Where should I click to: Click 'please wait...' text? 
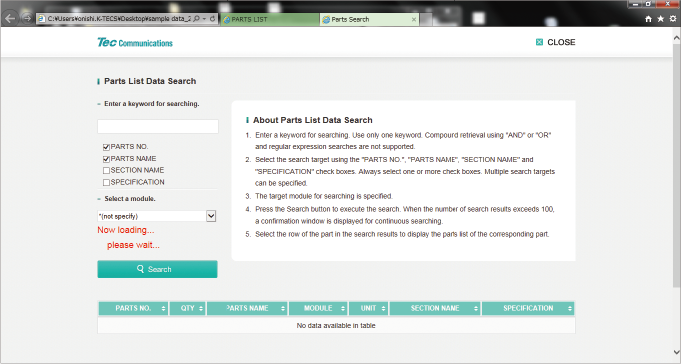coord(133,245)
